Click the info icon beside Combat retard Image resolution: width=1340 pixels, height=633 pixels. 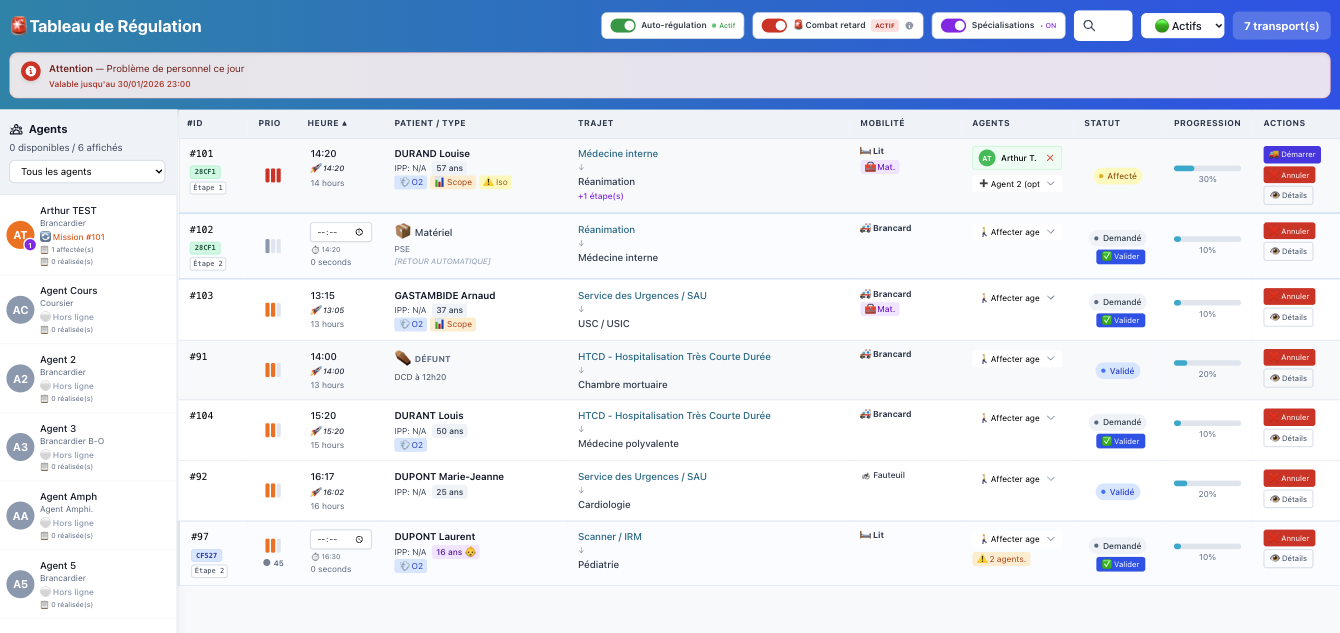pos(909,26)
